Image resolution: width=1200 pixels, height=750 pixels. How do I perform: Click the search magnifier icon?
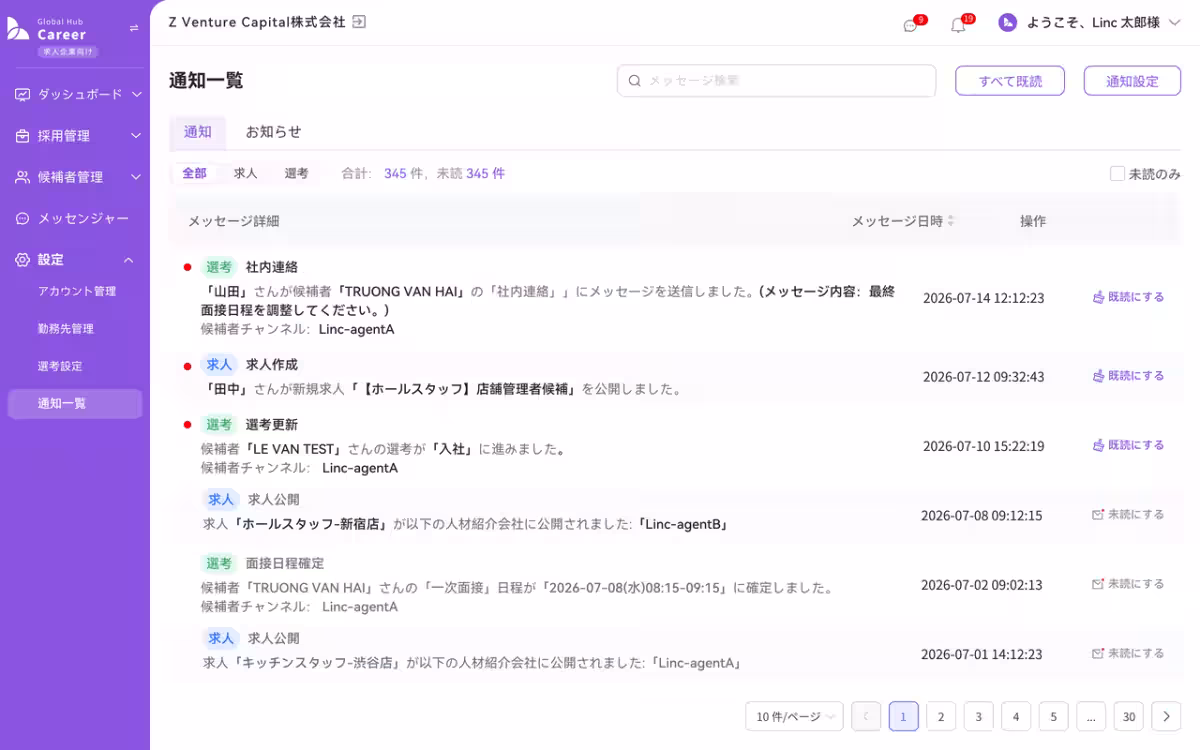coord(634,81)
